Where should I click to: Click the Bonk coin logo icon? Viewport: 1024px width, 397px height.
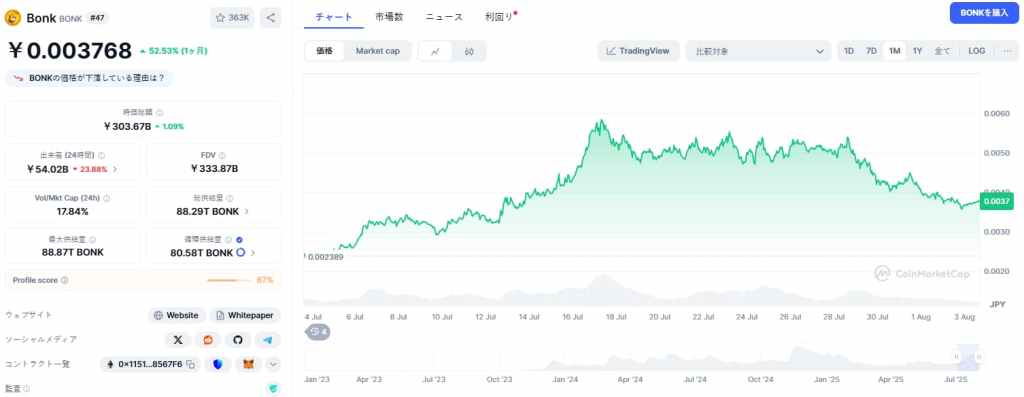(x=13, y=18)
